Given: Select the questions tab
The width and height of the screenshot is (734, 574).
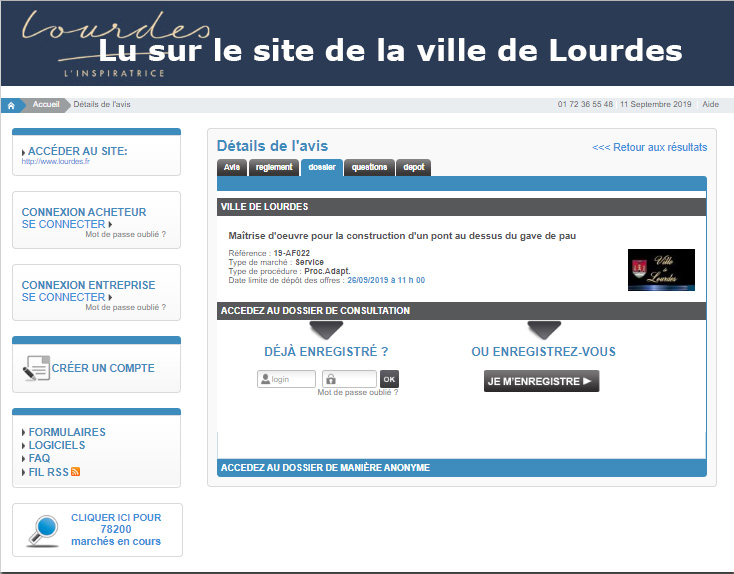Looking at the screenshot, I should click(369, 168).
